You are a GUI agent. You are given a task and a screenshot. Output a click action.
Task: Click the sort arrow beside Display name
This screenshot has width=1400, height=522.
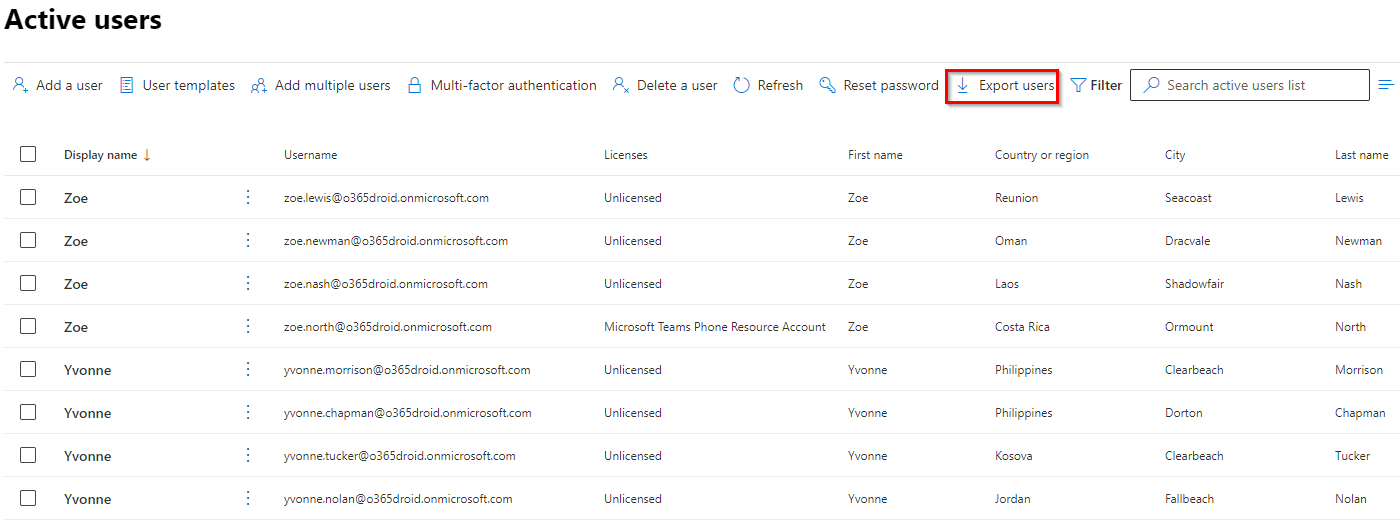pyautogui.click(x=147, y=155)
